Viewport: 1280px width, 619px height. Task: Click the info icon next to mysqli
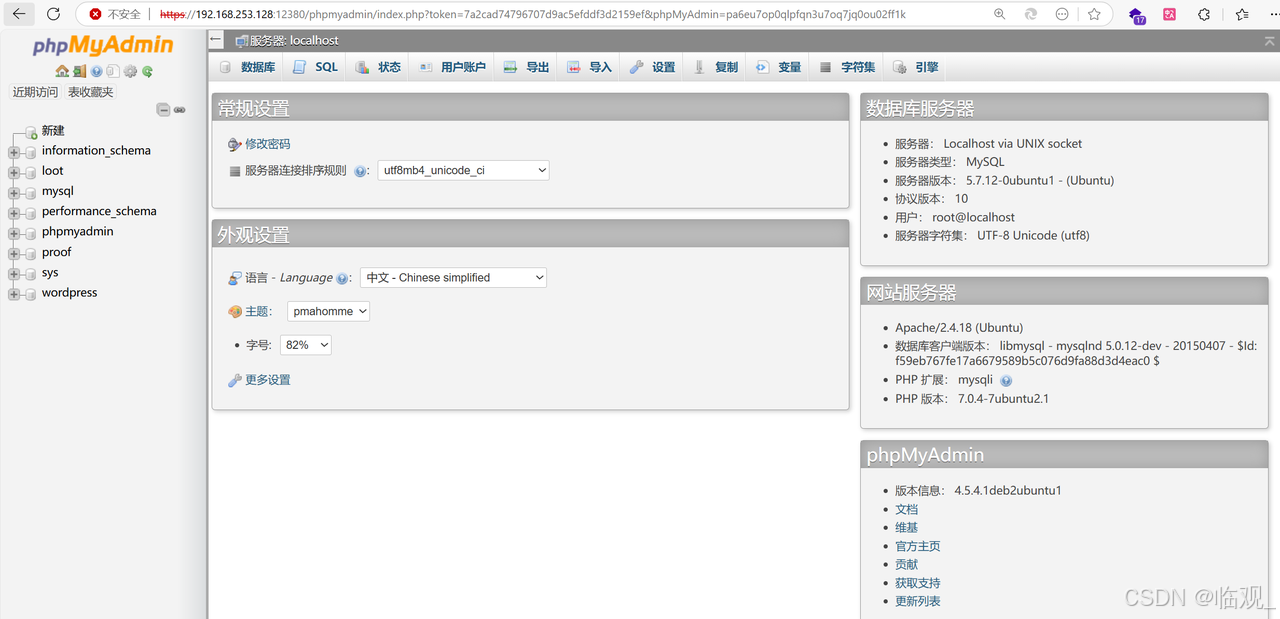click(x=1006, y=381)
